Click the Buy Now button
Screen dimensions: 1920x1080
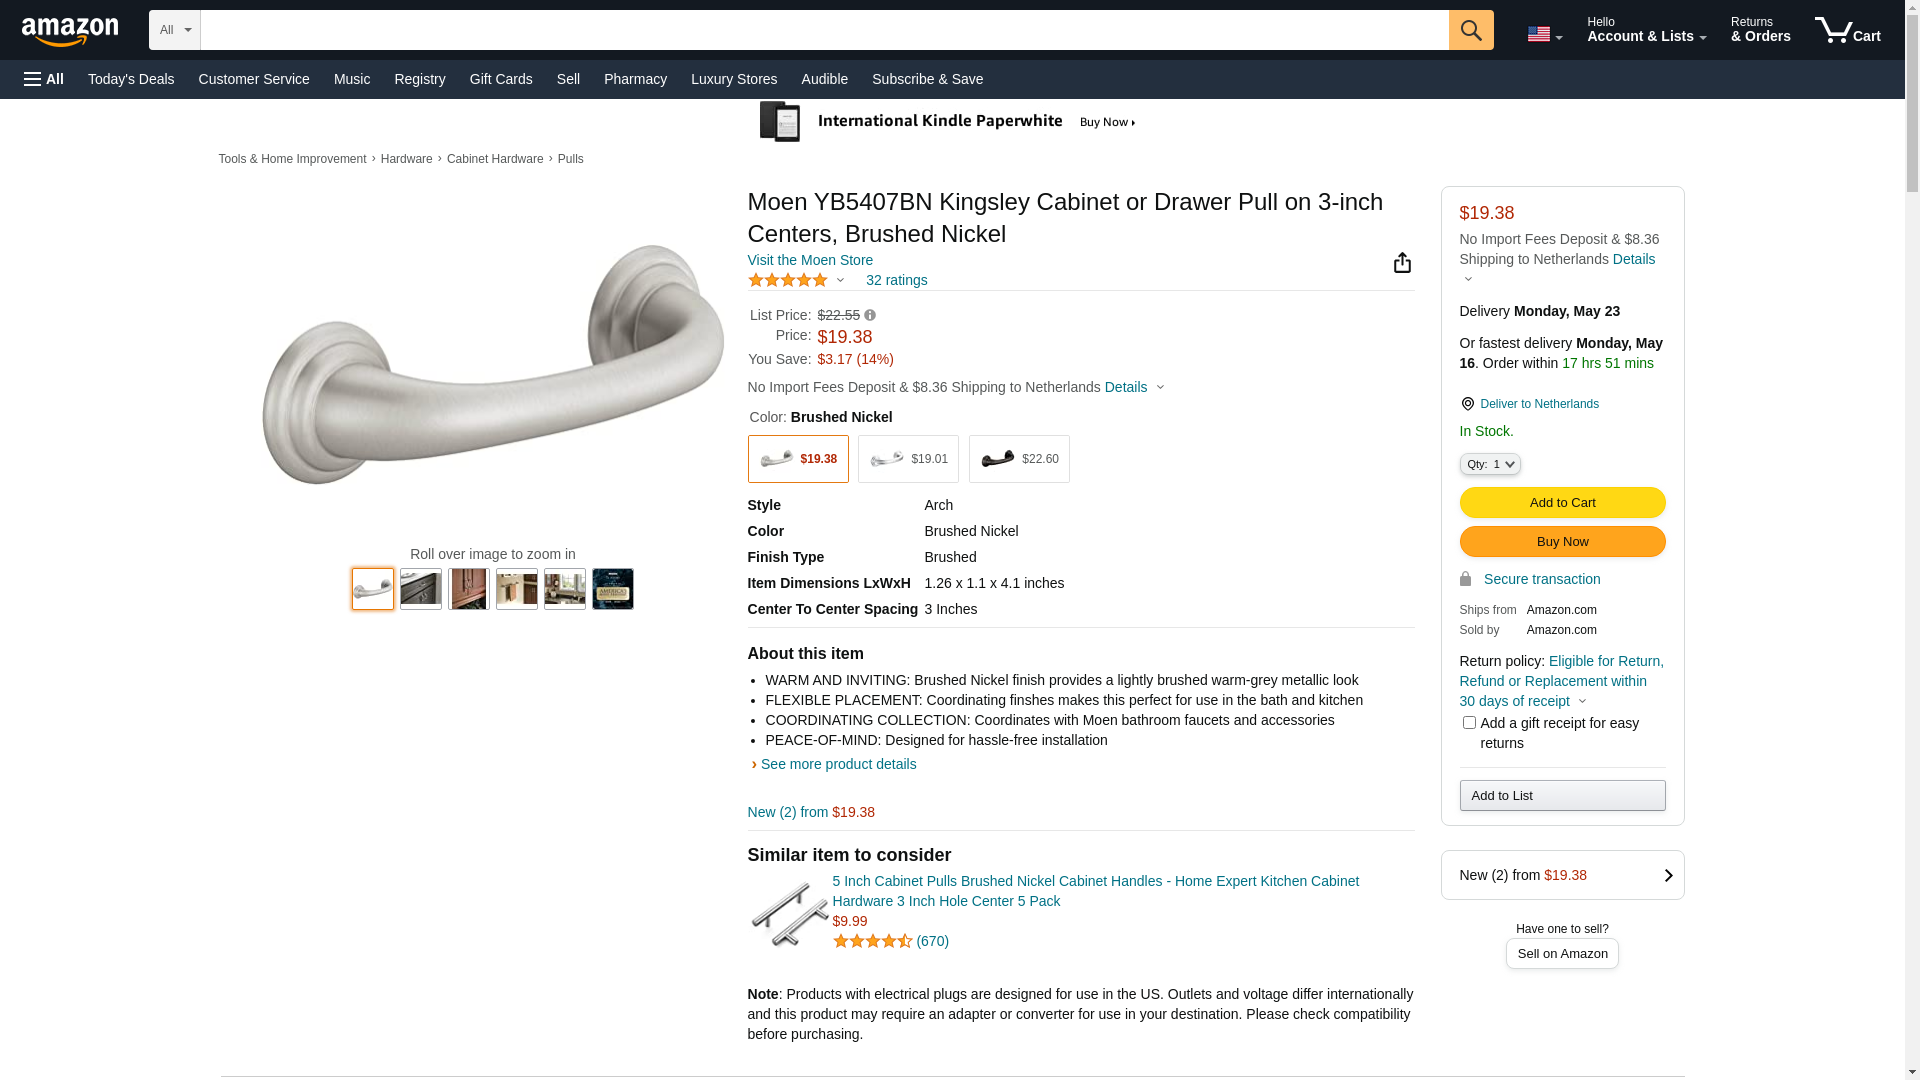(x=1562, y=542)
